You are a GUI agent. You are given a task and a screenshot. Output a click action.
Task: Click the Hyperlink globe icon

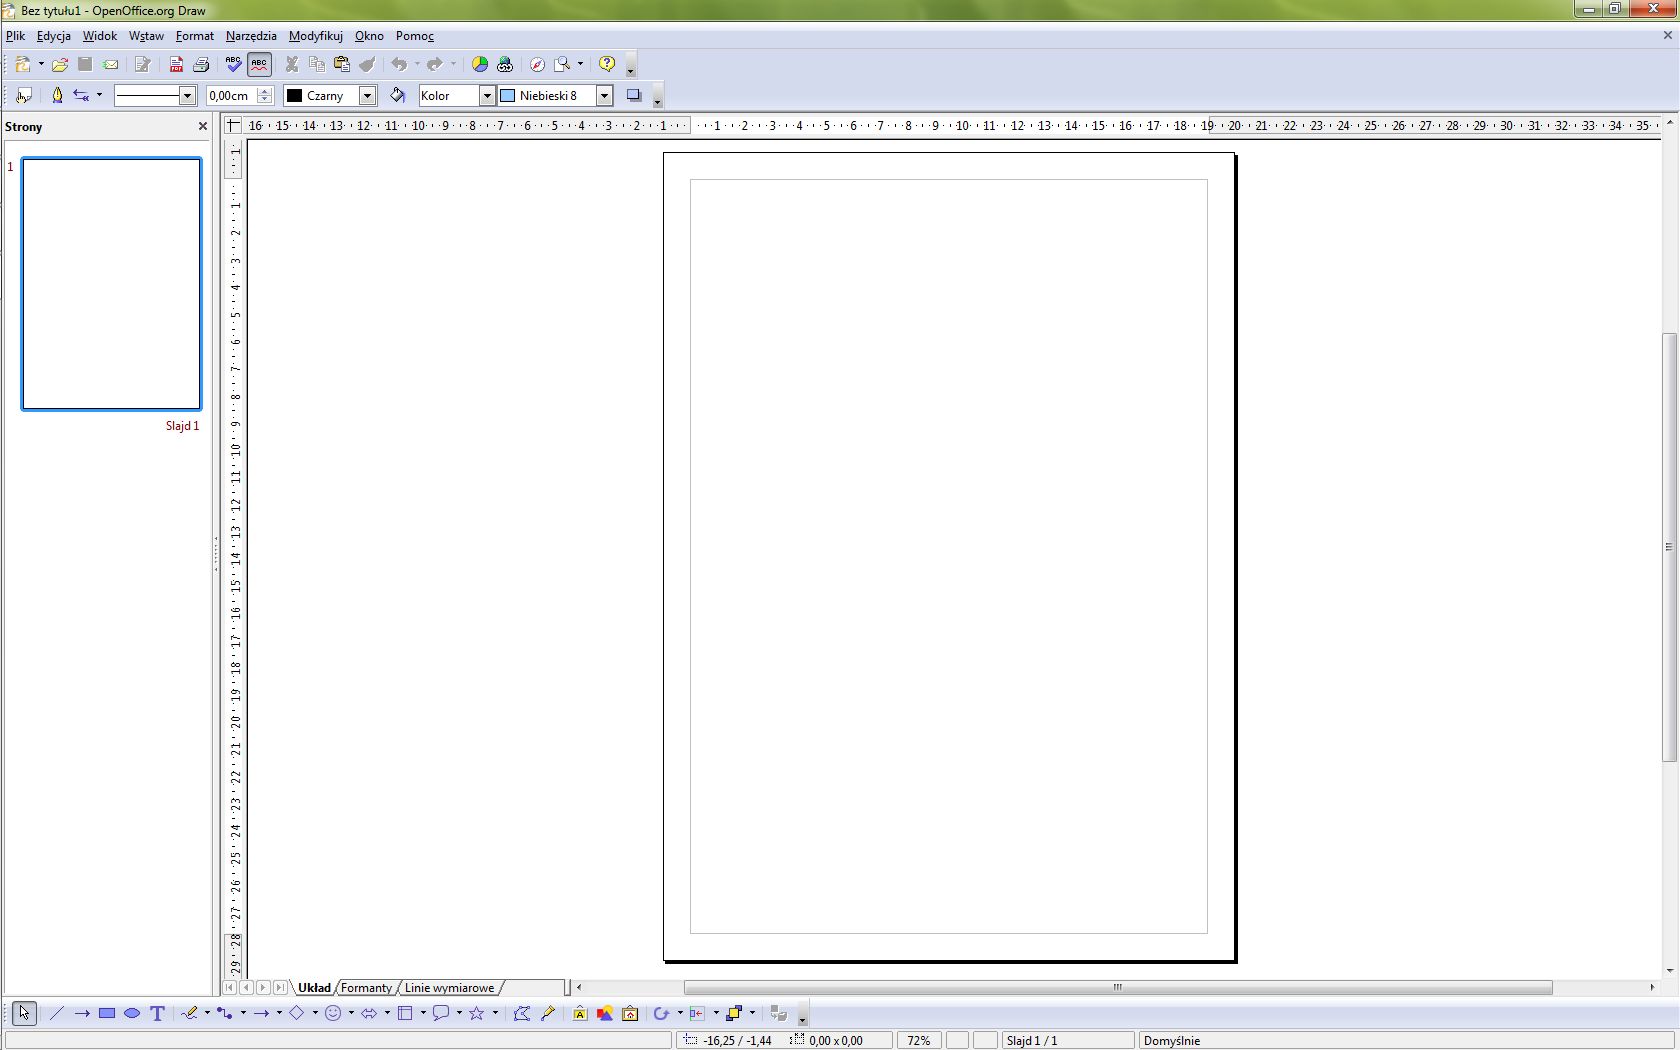(505, 64)
